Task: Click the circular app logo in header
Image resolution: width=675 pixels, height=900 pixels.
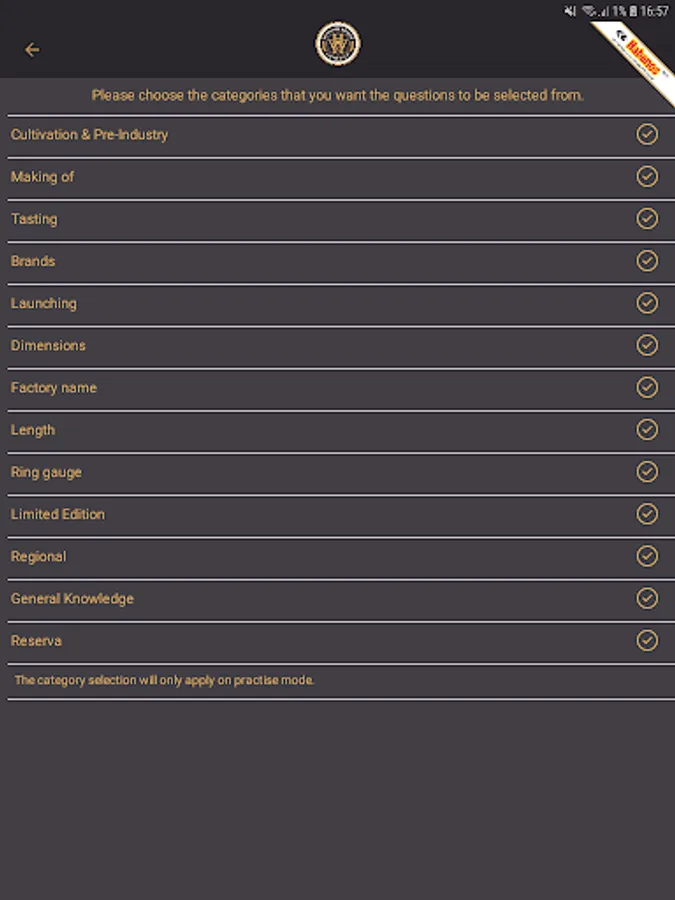Action: click(x=337, y=45)
